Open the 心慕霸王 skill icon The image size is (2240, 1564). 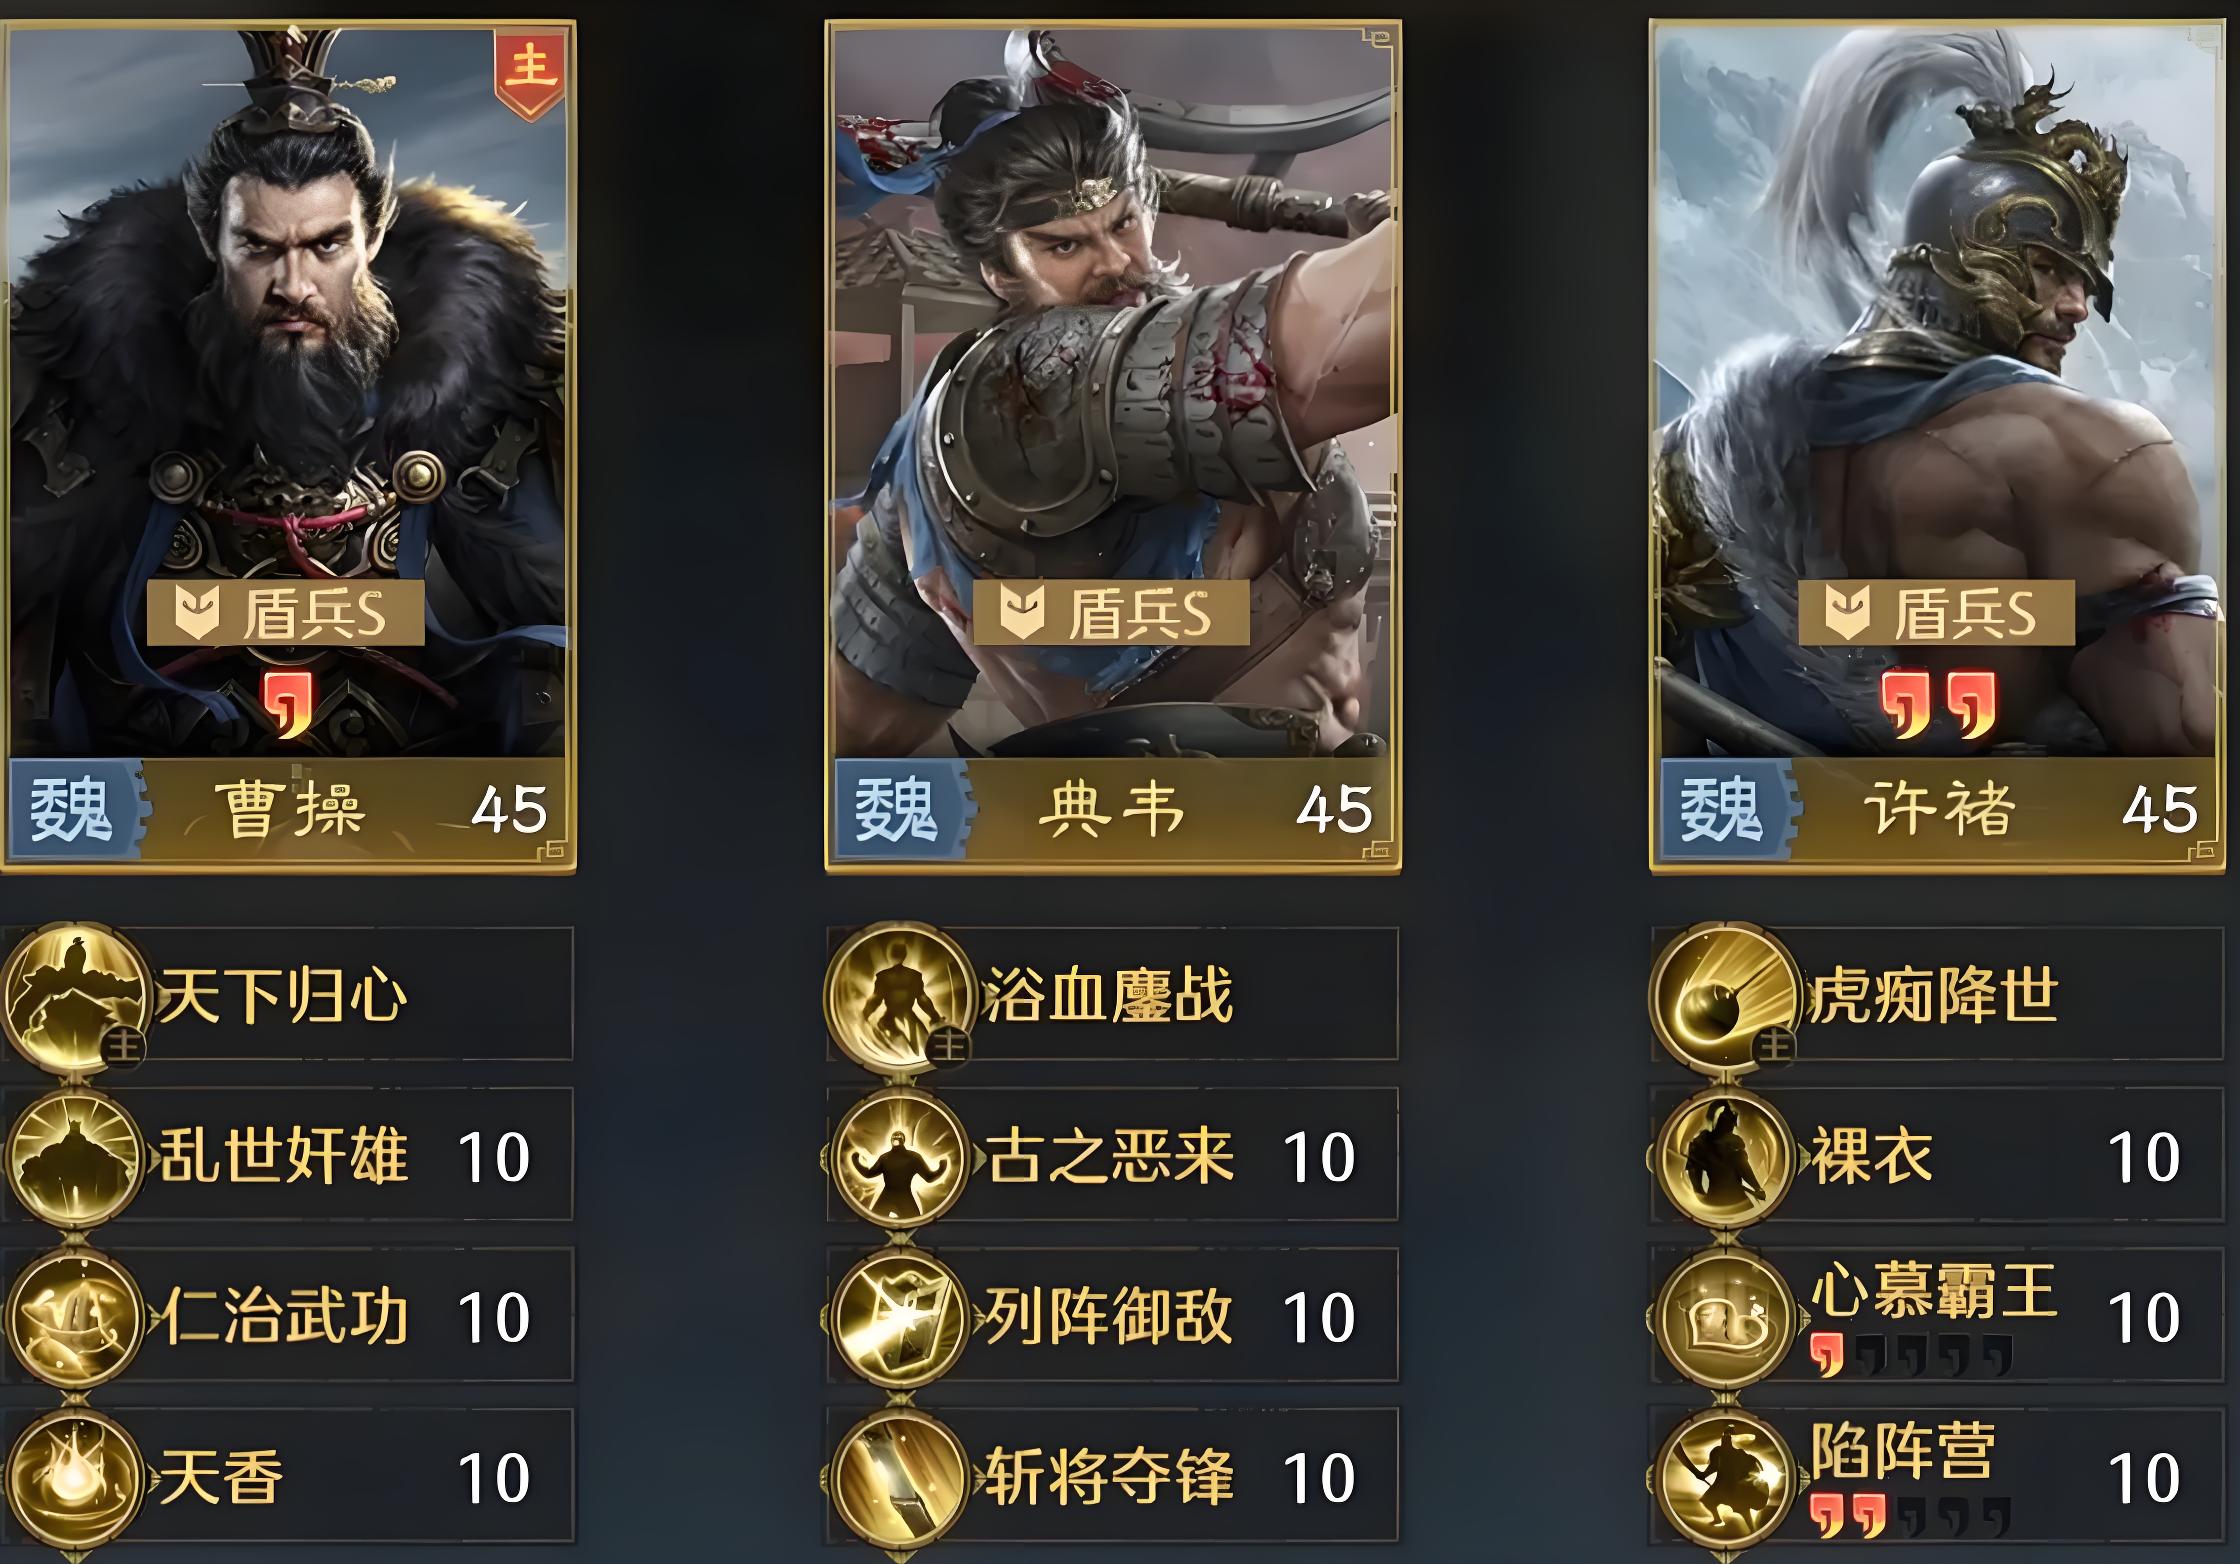click(x=1723, y=1317)
